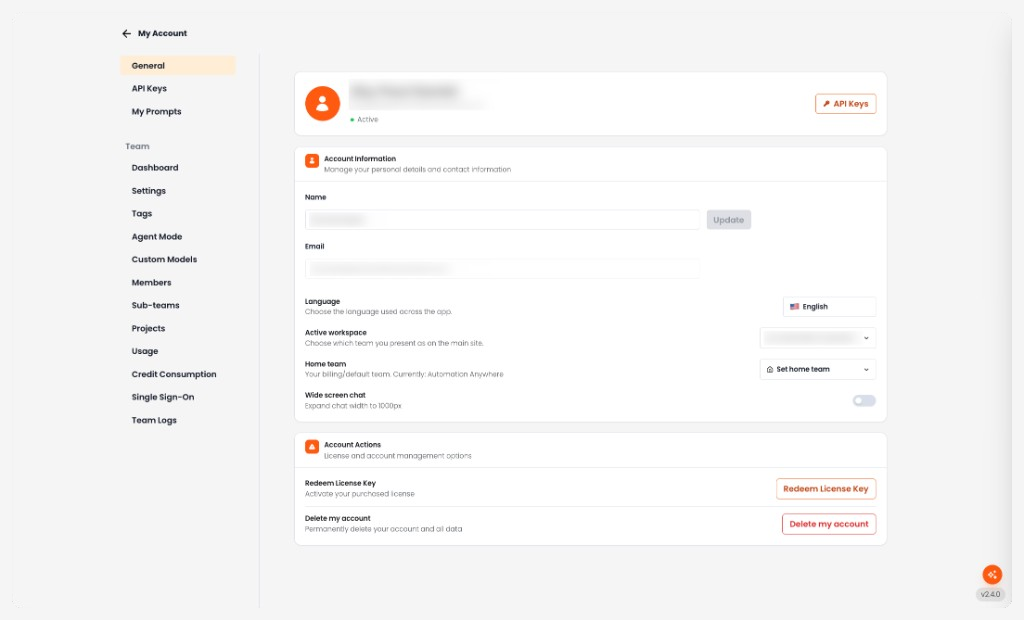1024x620 pixels.
Task: Open the English language selector
Action: coord(829,306)
